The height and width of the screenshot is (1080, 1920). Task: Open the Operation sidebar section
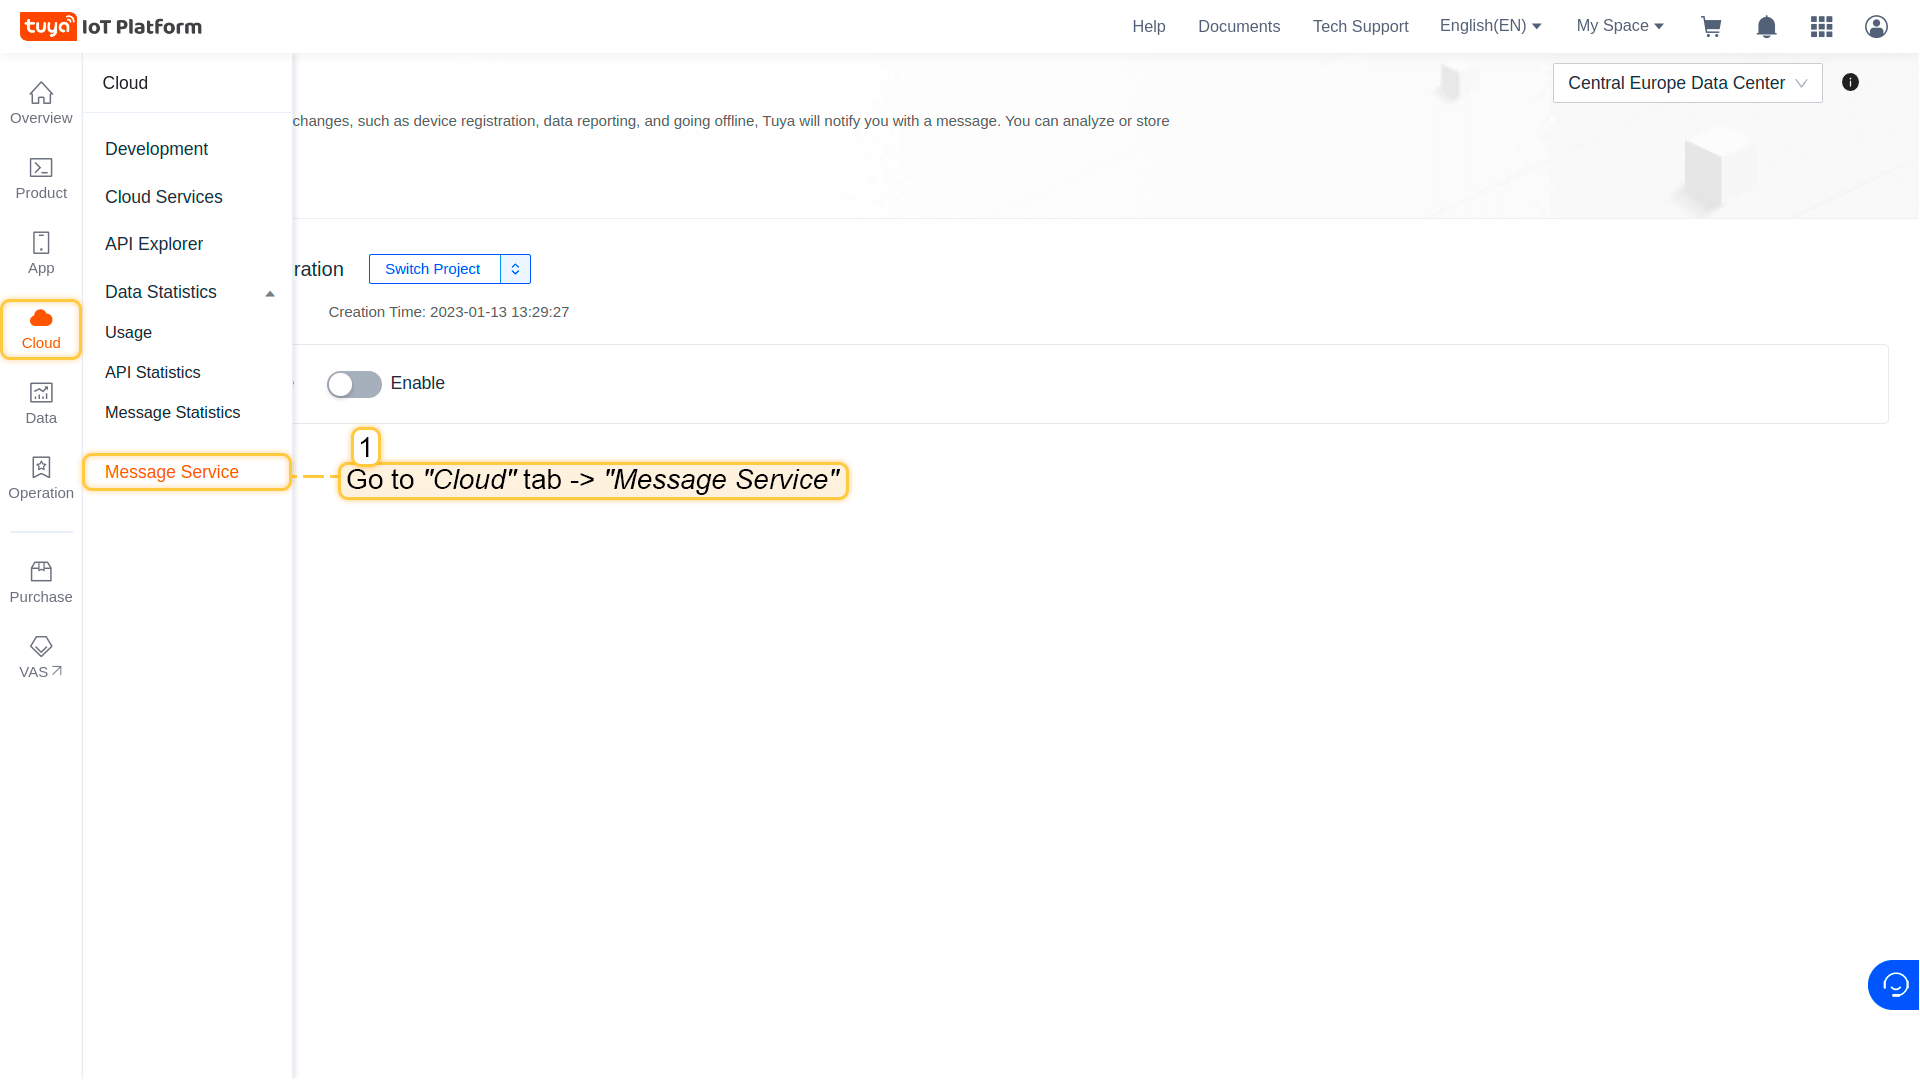pyautogui.click(x=41, y=478)
